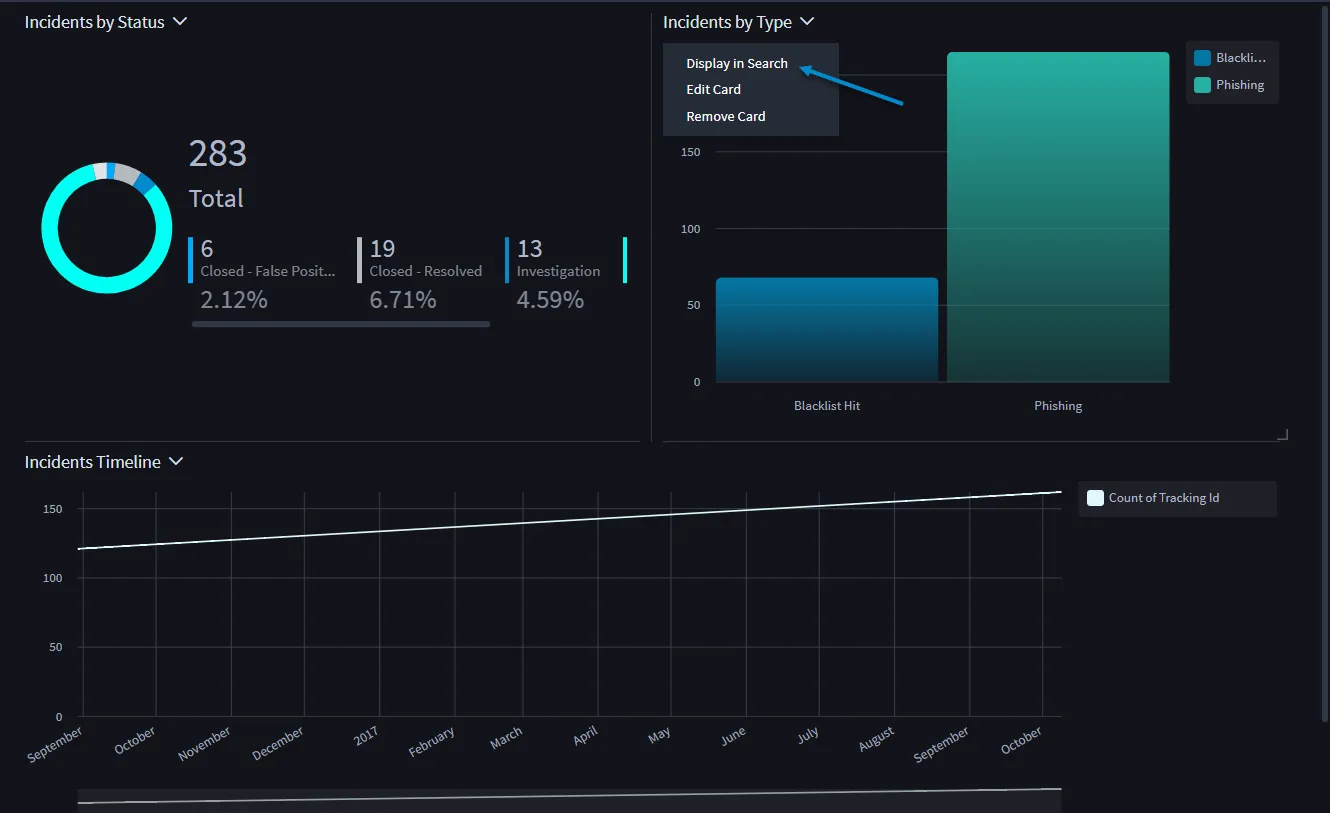The image size is (1330, 814).
Task: Click the tall Phishing bar
Action: pos(1058,217)
